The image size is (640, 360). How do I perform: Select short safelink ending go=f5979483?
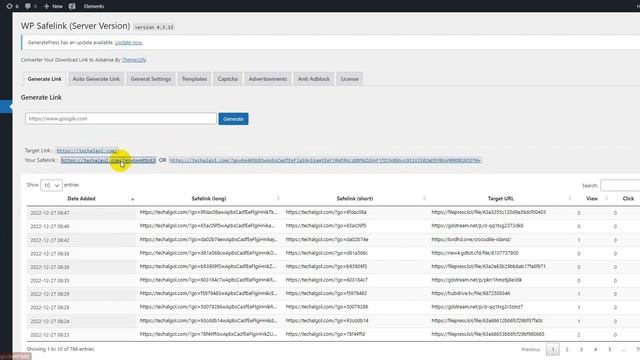pyautogui.click(x=326, y=293)
